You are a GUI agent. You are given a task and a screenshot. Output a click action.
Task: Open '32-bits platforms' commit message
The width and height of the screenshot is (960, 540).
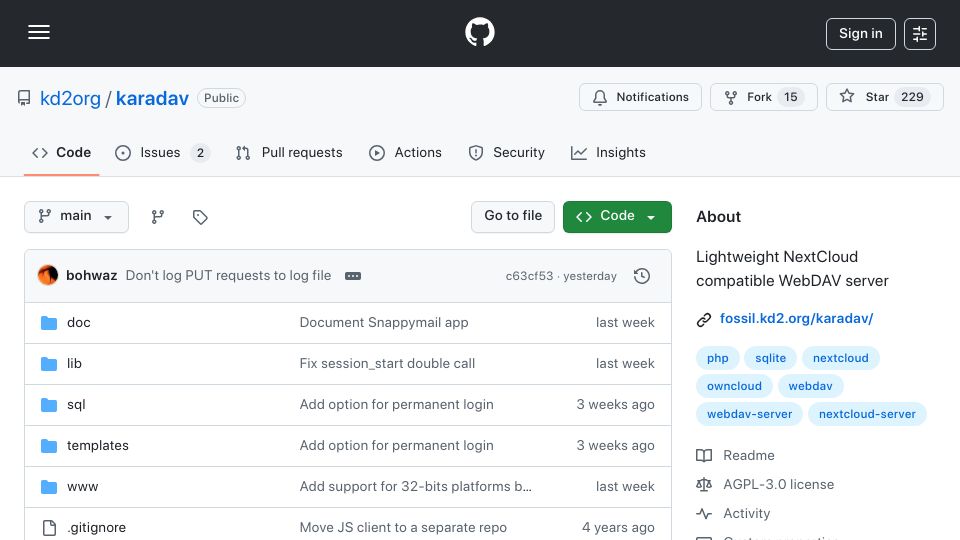tap(415, 487)
